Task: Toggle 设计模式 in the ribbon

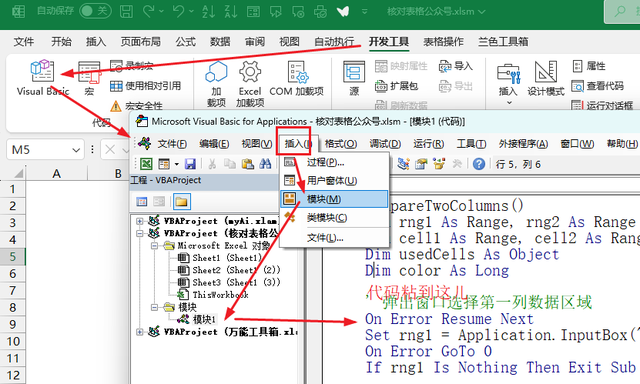Action: tap(546, 79)
